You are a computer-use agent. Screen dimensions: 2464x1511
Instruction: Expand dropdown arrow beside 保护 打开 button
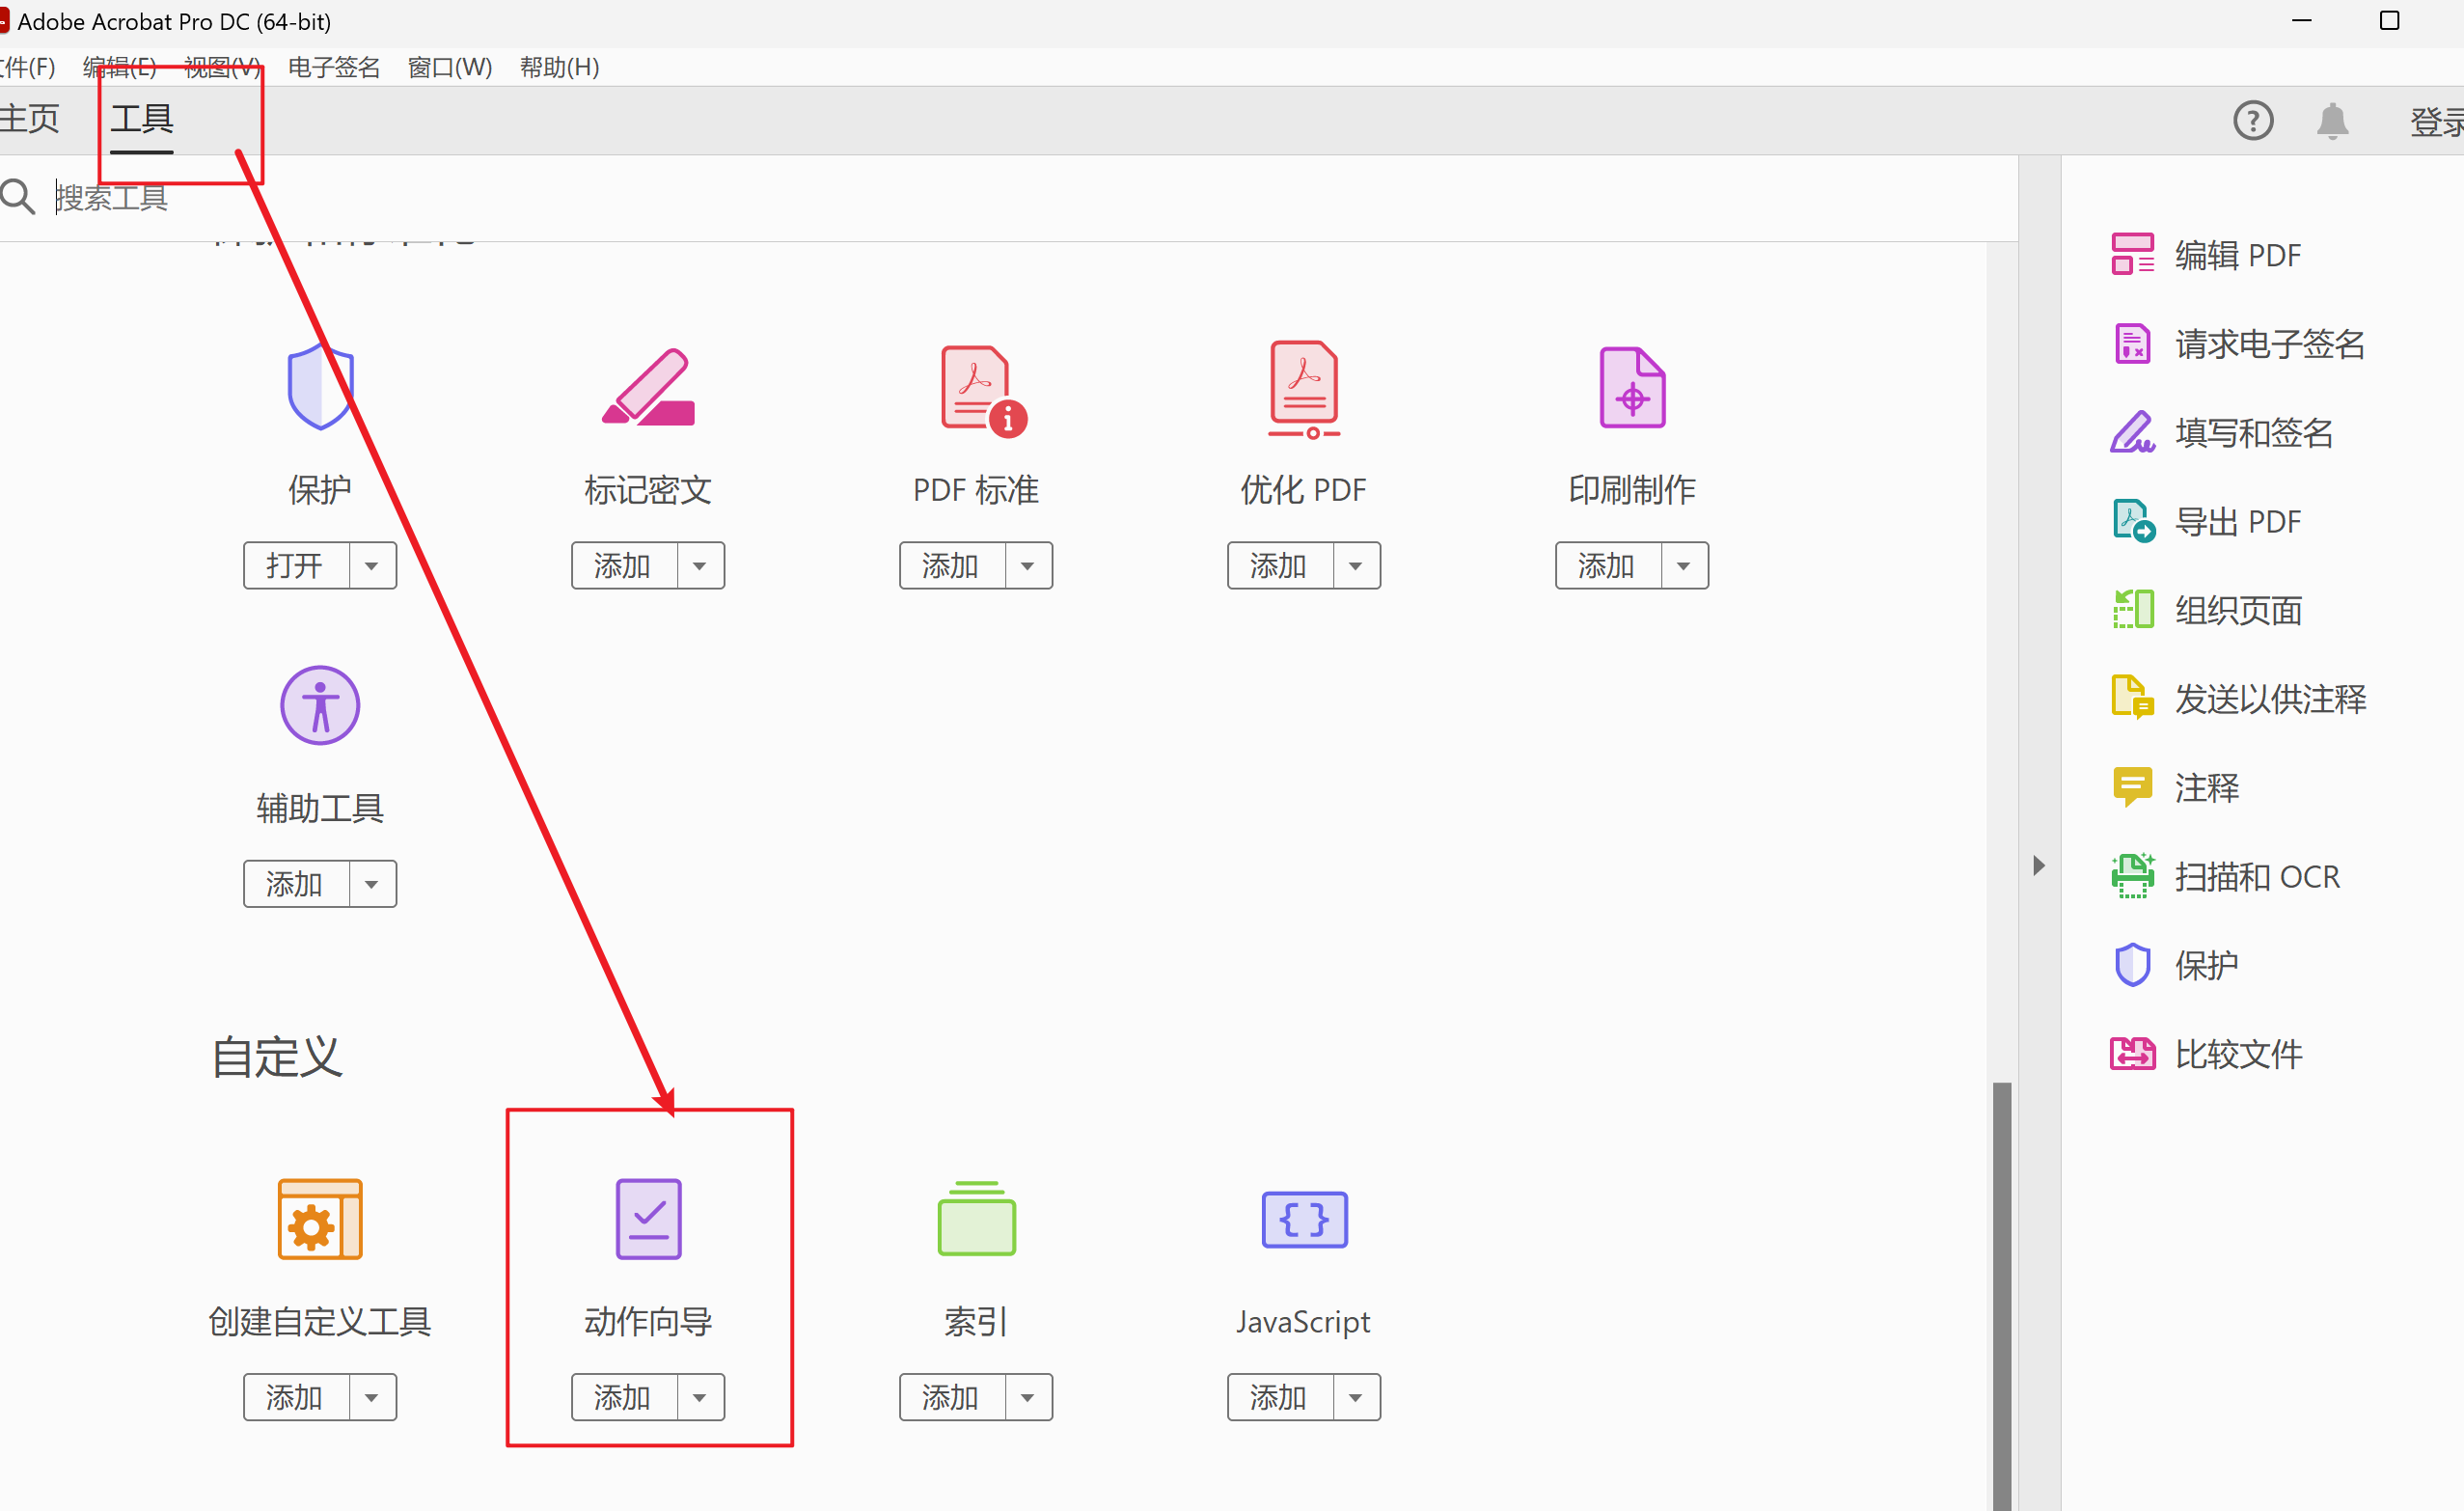(372, 566)
